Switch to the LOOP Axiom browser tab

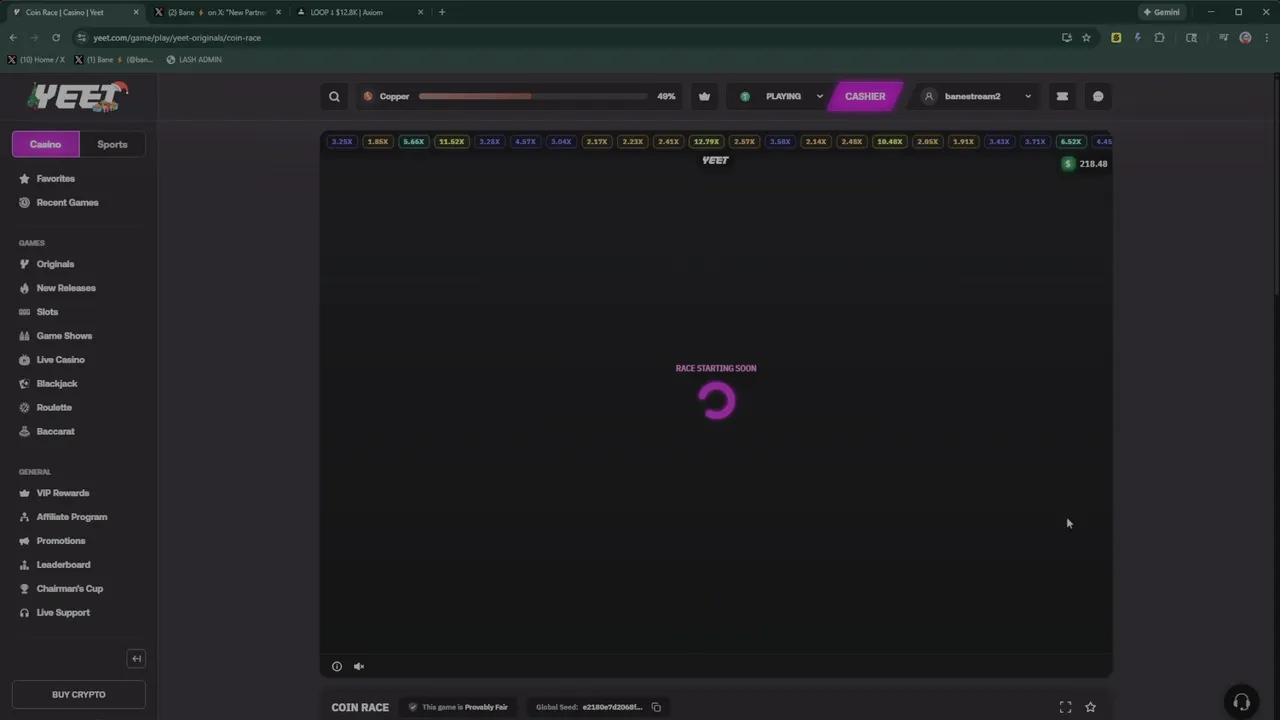[359, 12]
